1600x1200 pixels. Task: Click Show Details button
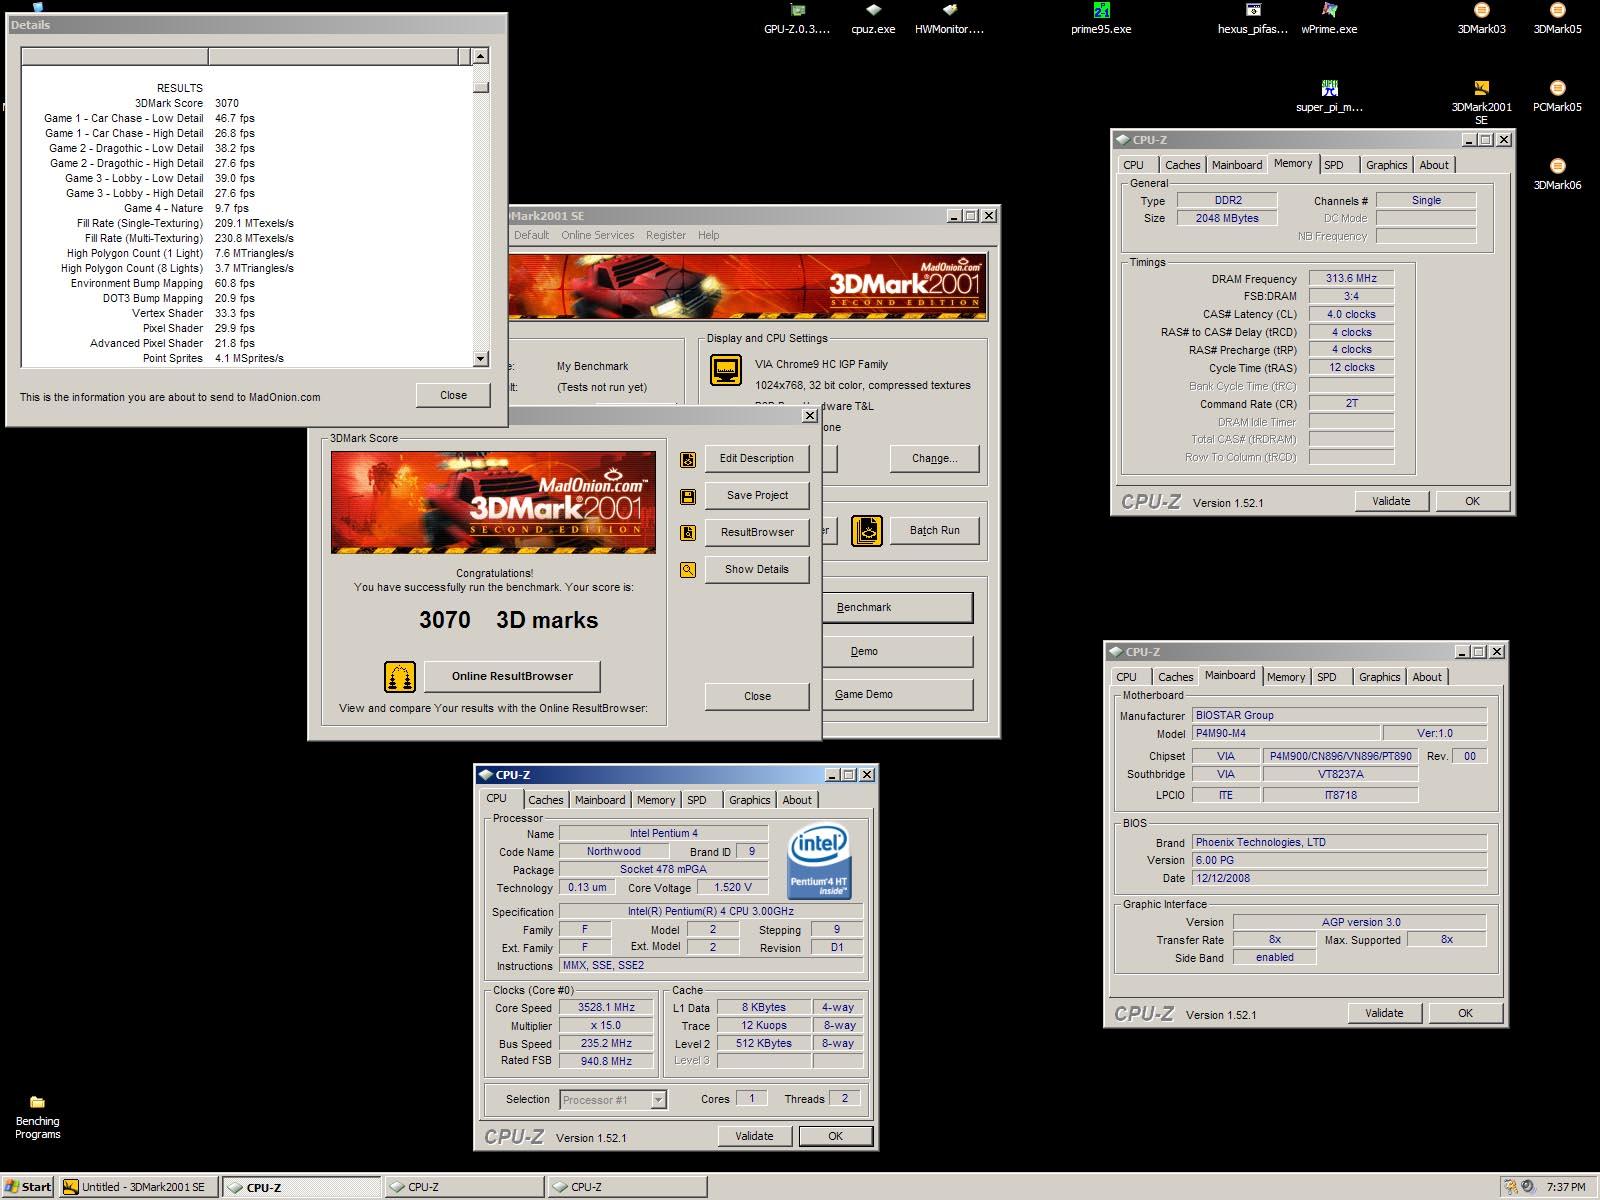tap(757, 569)
